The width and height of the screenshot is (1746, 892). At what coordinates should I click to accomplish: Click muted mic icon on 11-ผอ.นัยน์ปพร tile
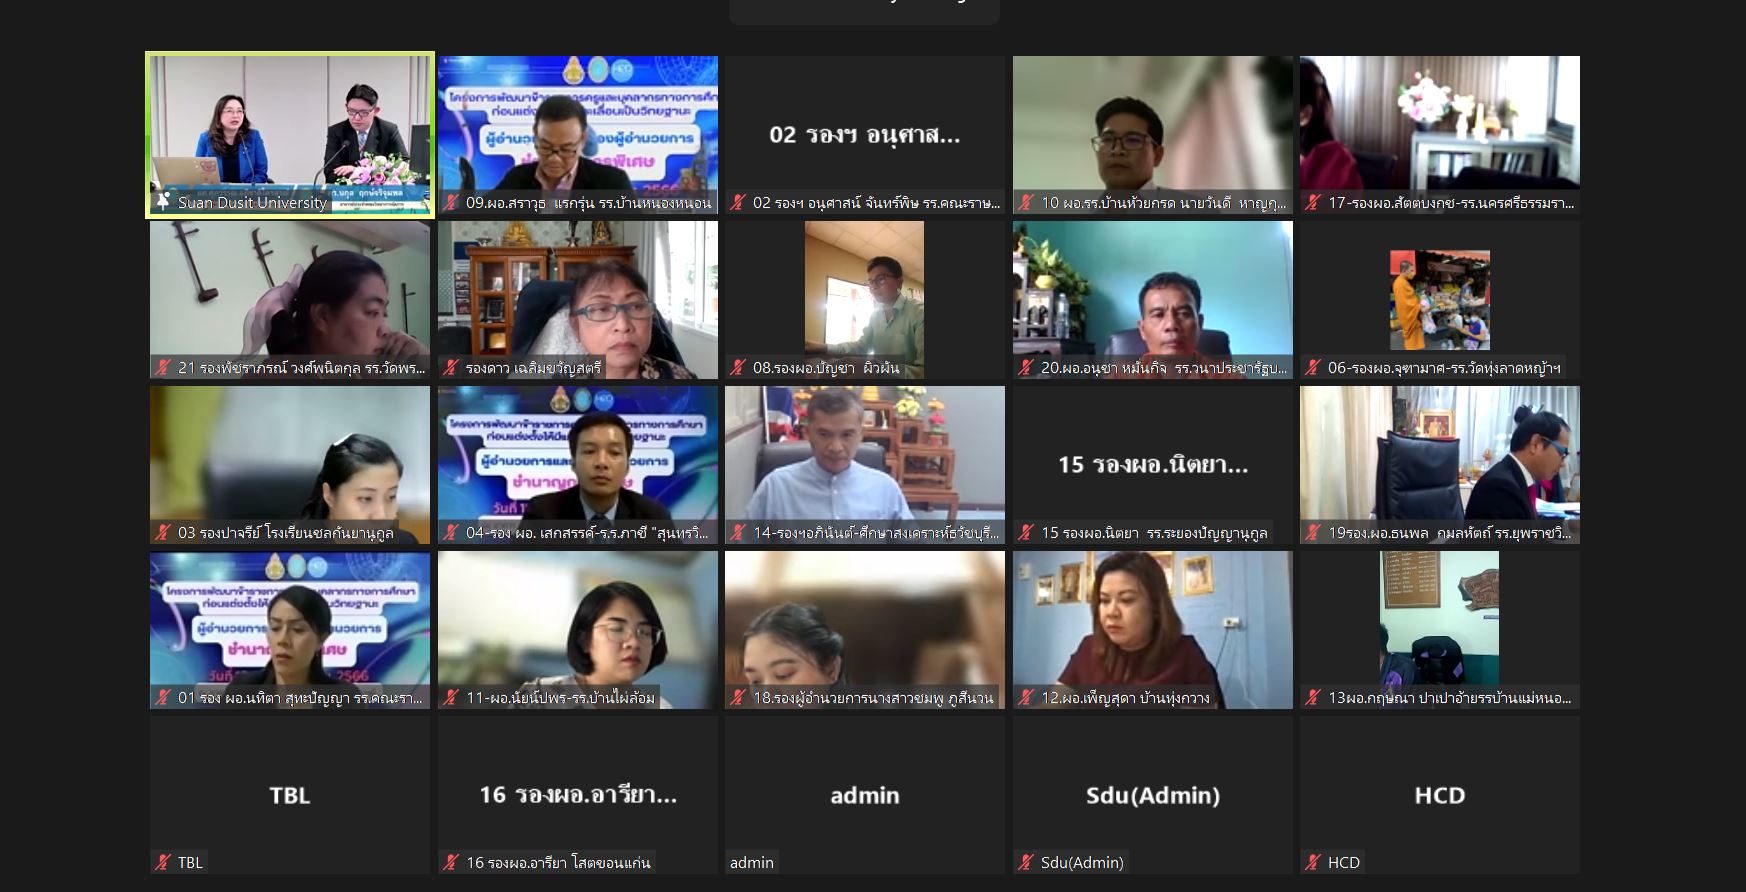point(451,698)
